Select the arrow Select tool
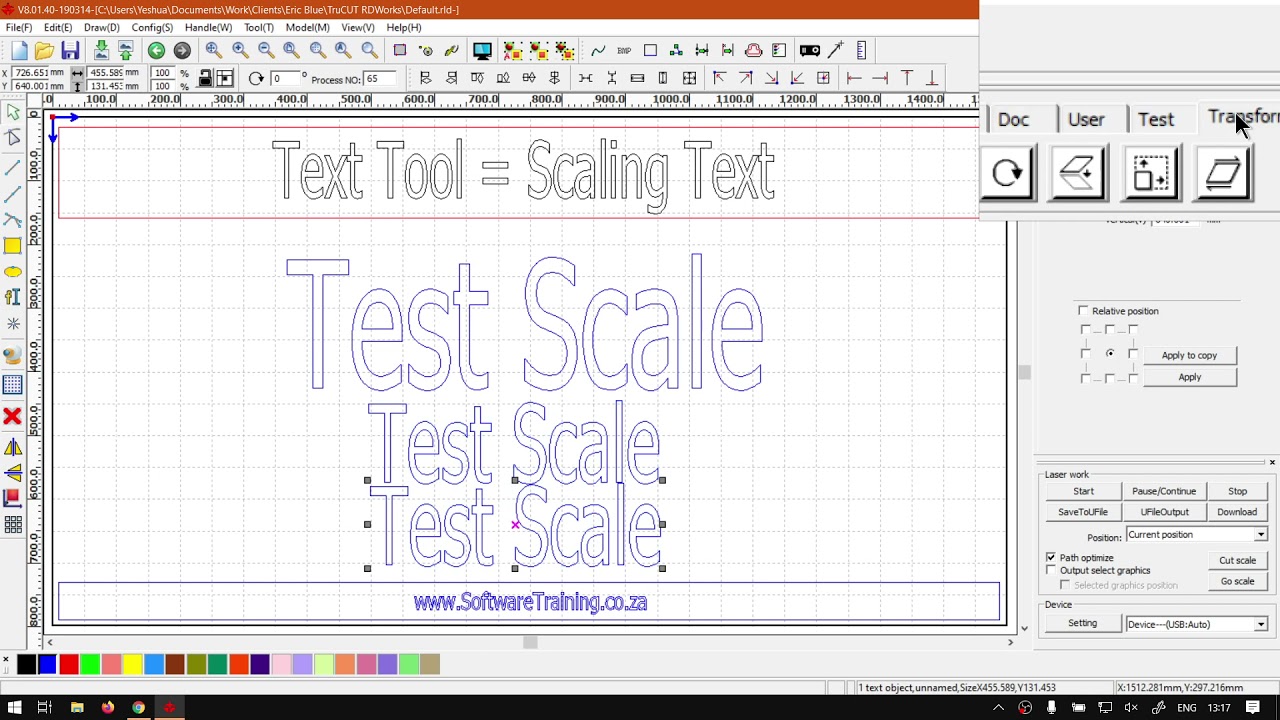Screen dimensions: 1280x720 (x=13, y=114)
